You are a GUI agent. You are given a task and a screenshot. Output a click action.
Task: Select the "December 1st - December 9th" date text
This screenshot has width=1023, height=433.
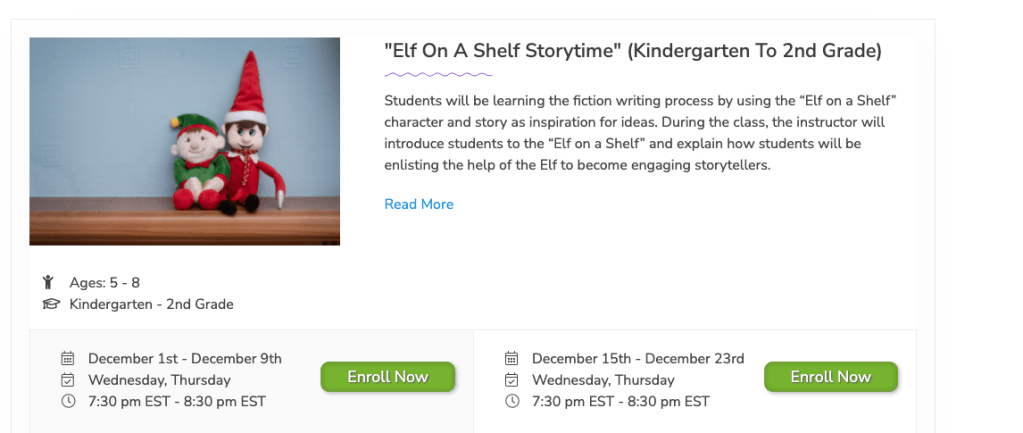pos(185,358)
